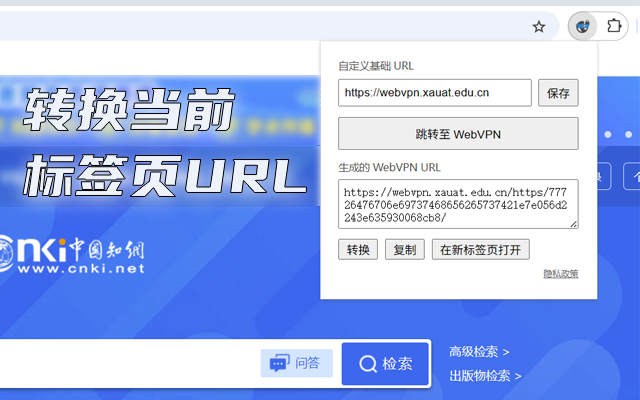This screenshot has width=640, height=400.
Task: Convert the URL with 转换 button
Action: pyautogui.click(x=358, y=249)
